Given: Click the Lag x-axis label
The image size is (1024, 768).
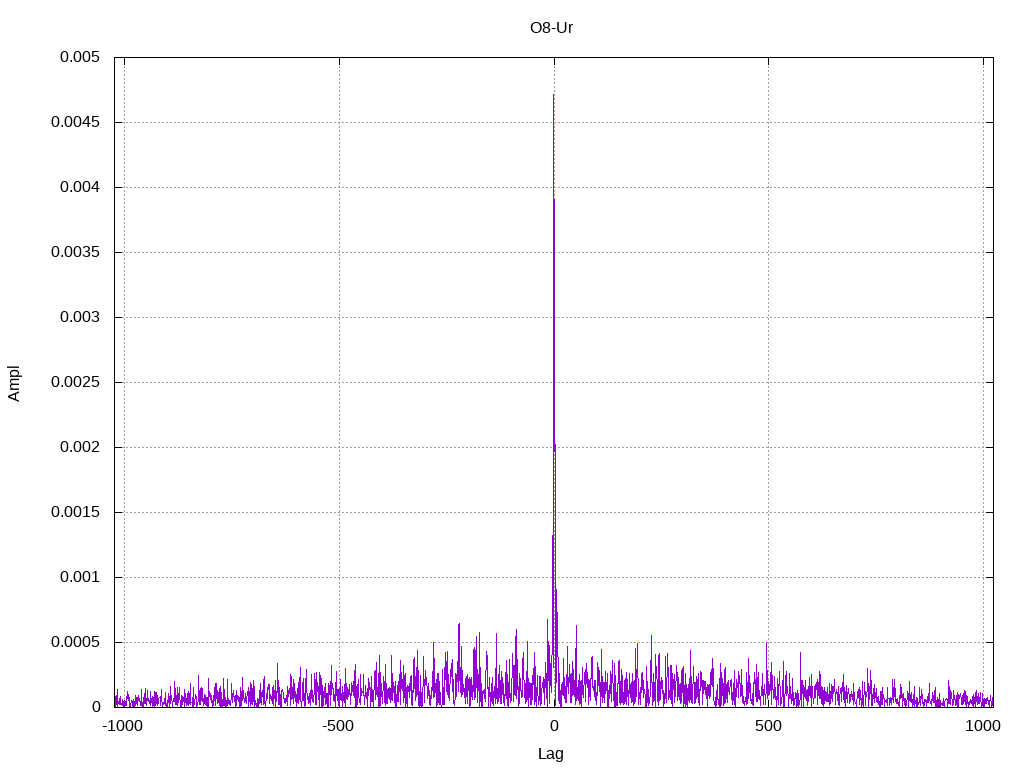Looking at the screenshot, I should click(551, 754).
